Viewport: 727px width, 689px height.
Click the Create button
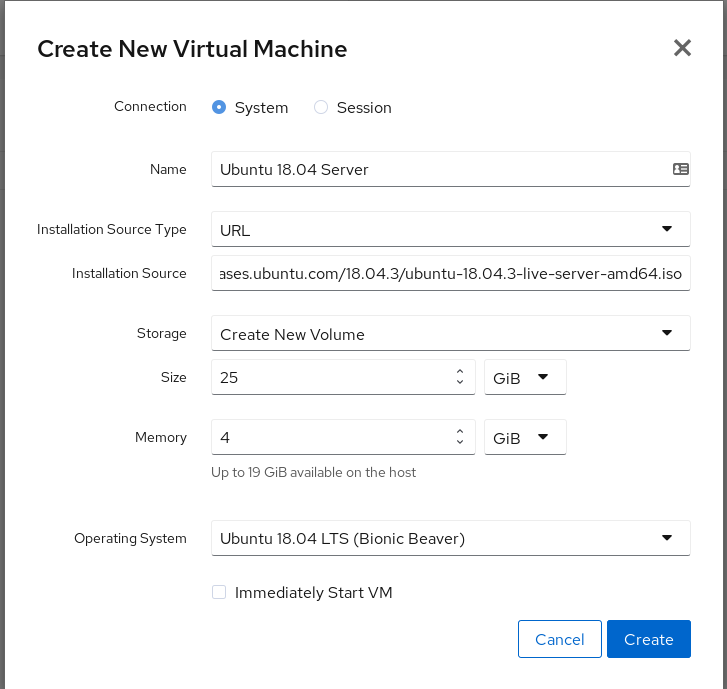(x=649, y=639)
